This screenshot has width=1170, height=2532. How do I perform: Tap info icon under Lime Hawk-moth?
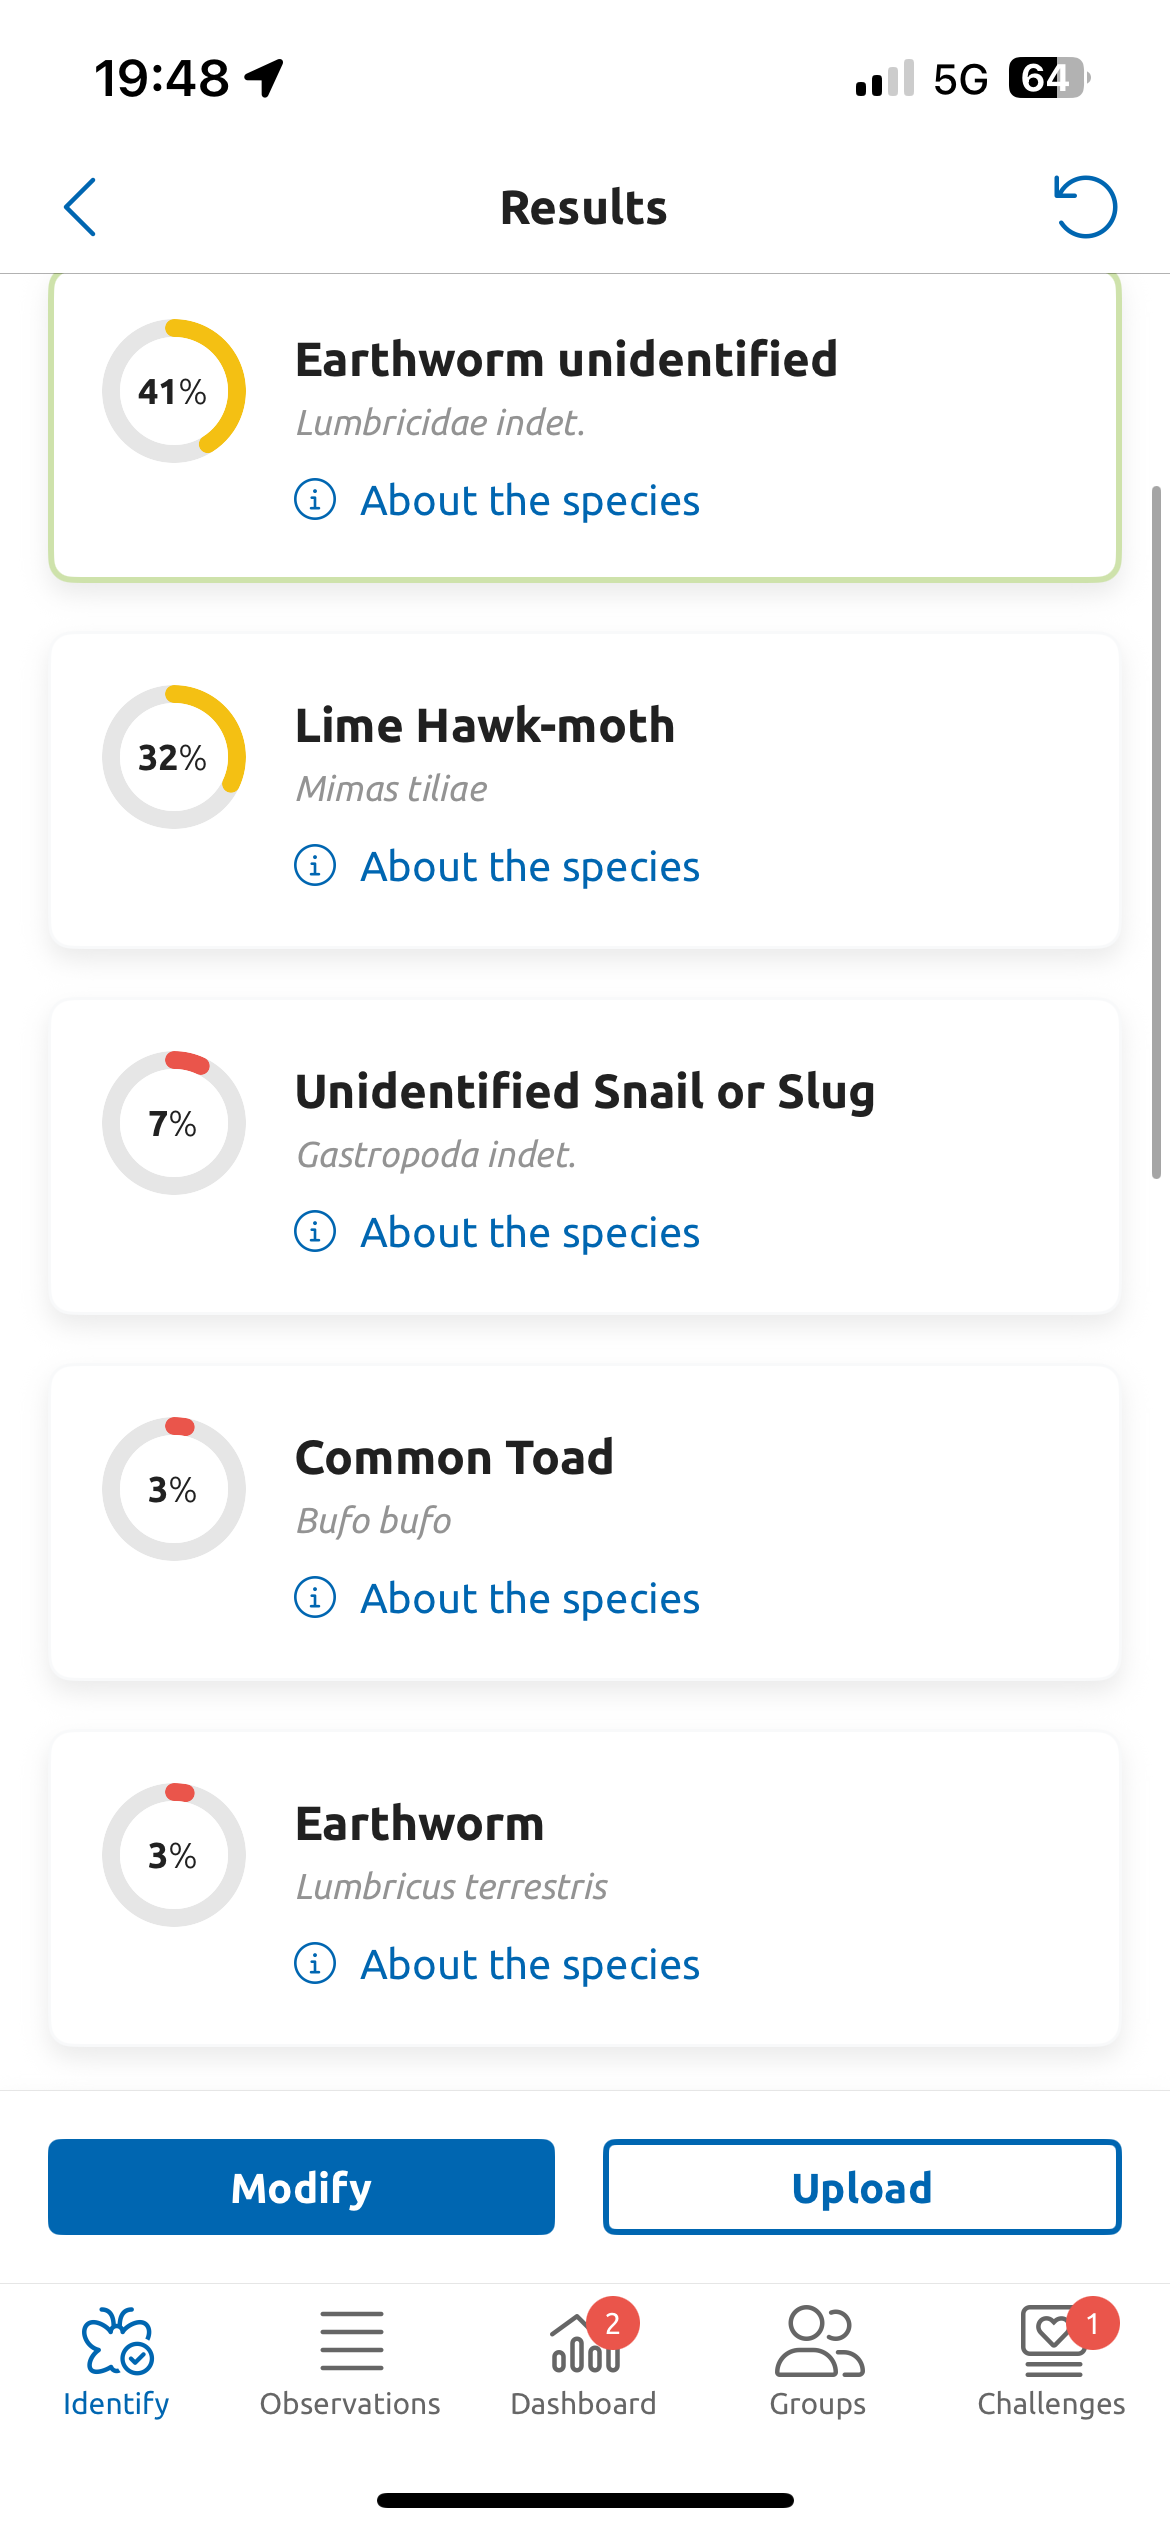tap(315, 865)
